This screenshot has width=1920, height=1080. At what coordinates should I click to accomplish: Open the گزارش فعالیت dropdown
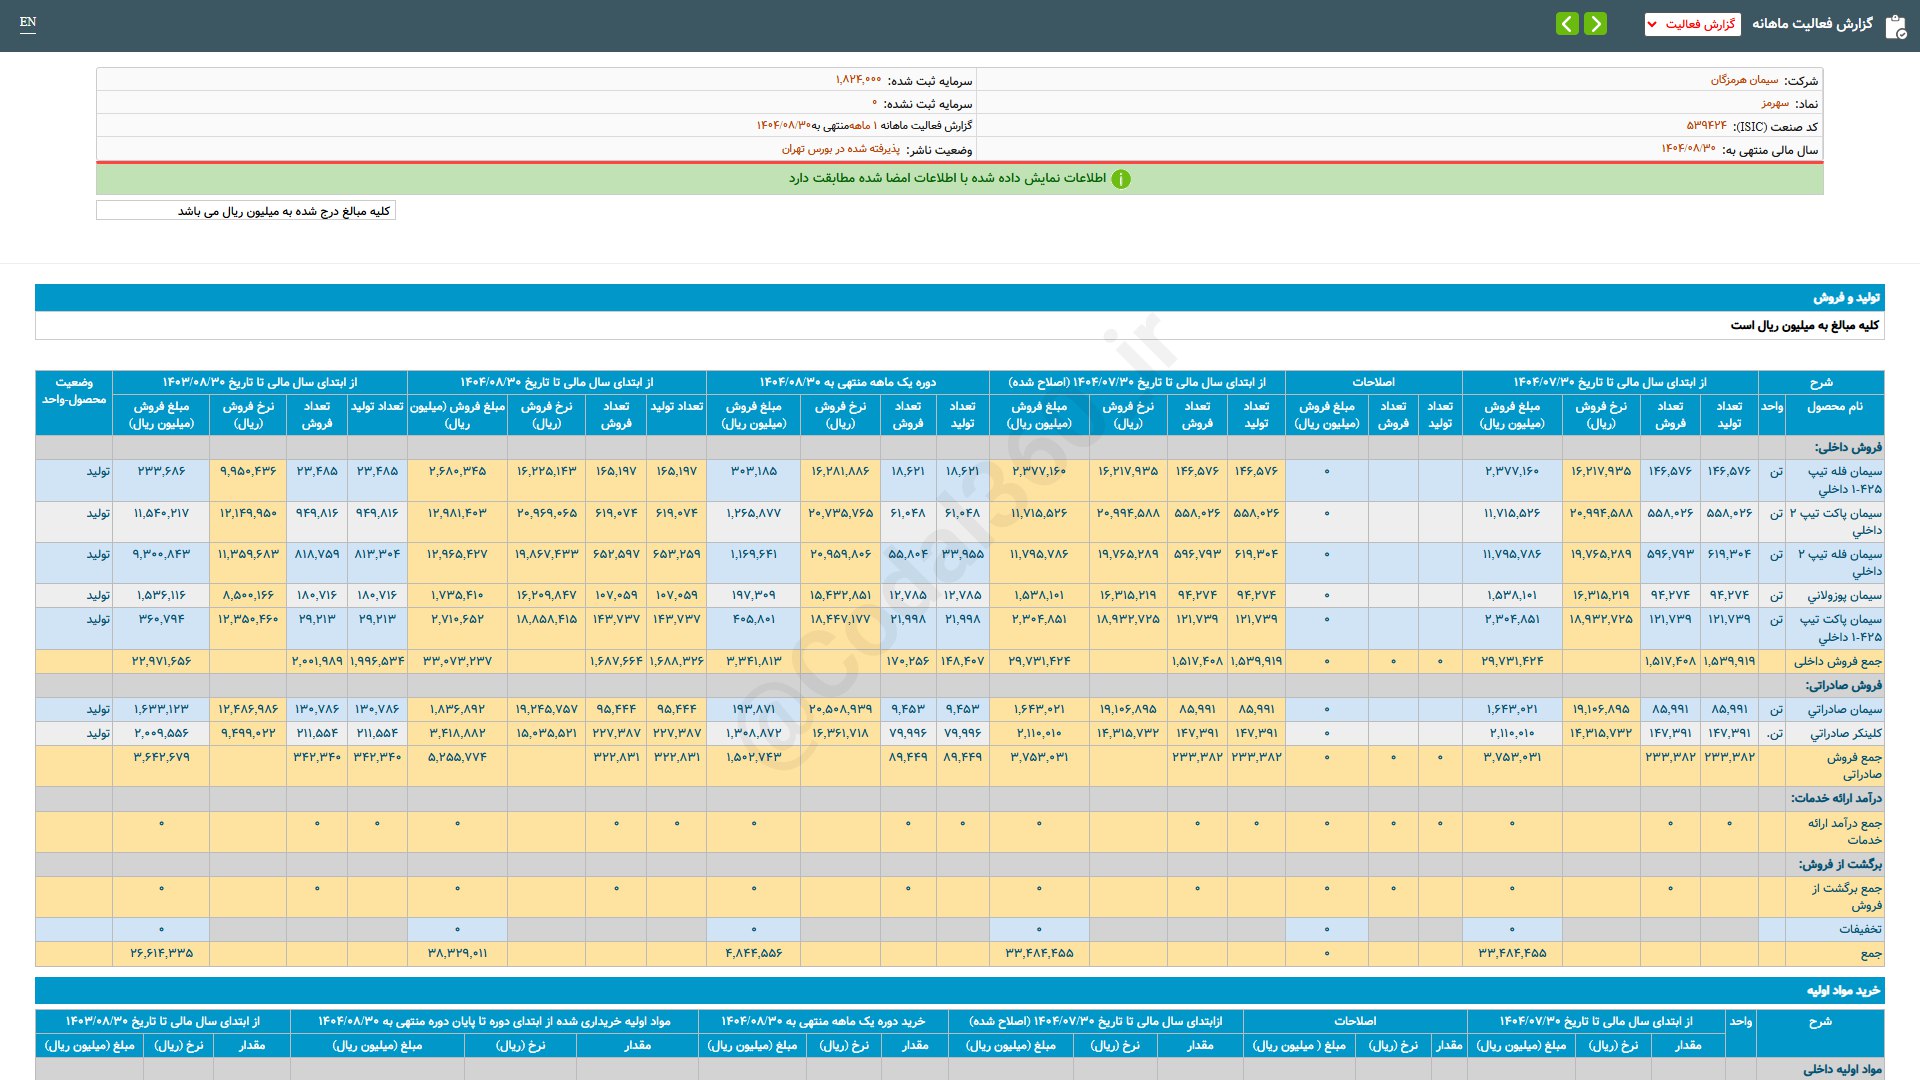(1692, 24)
